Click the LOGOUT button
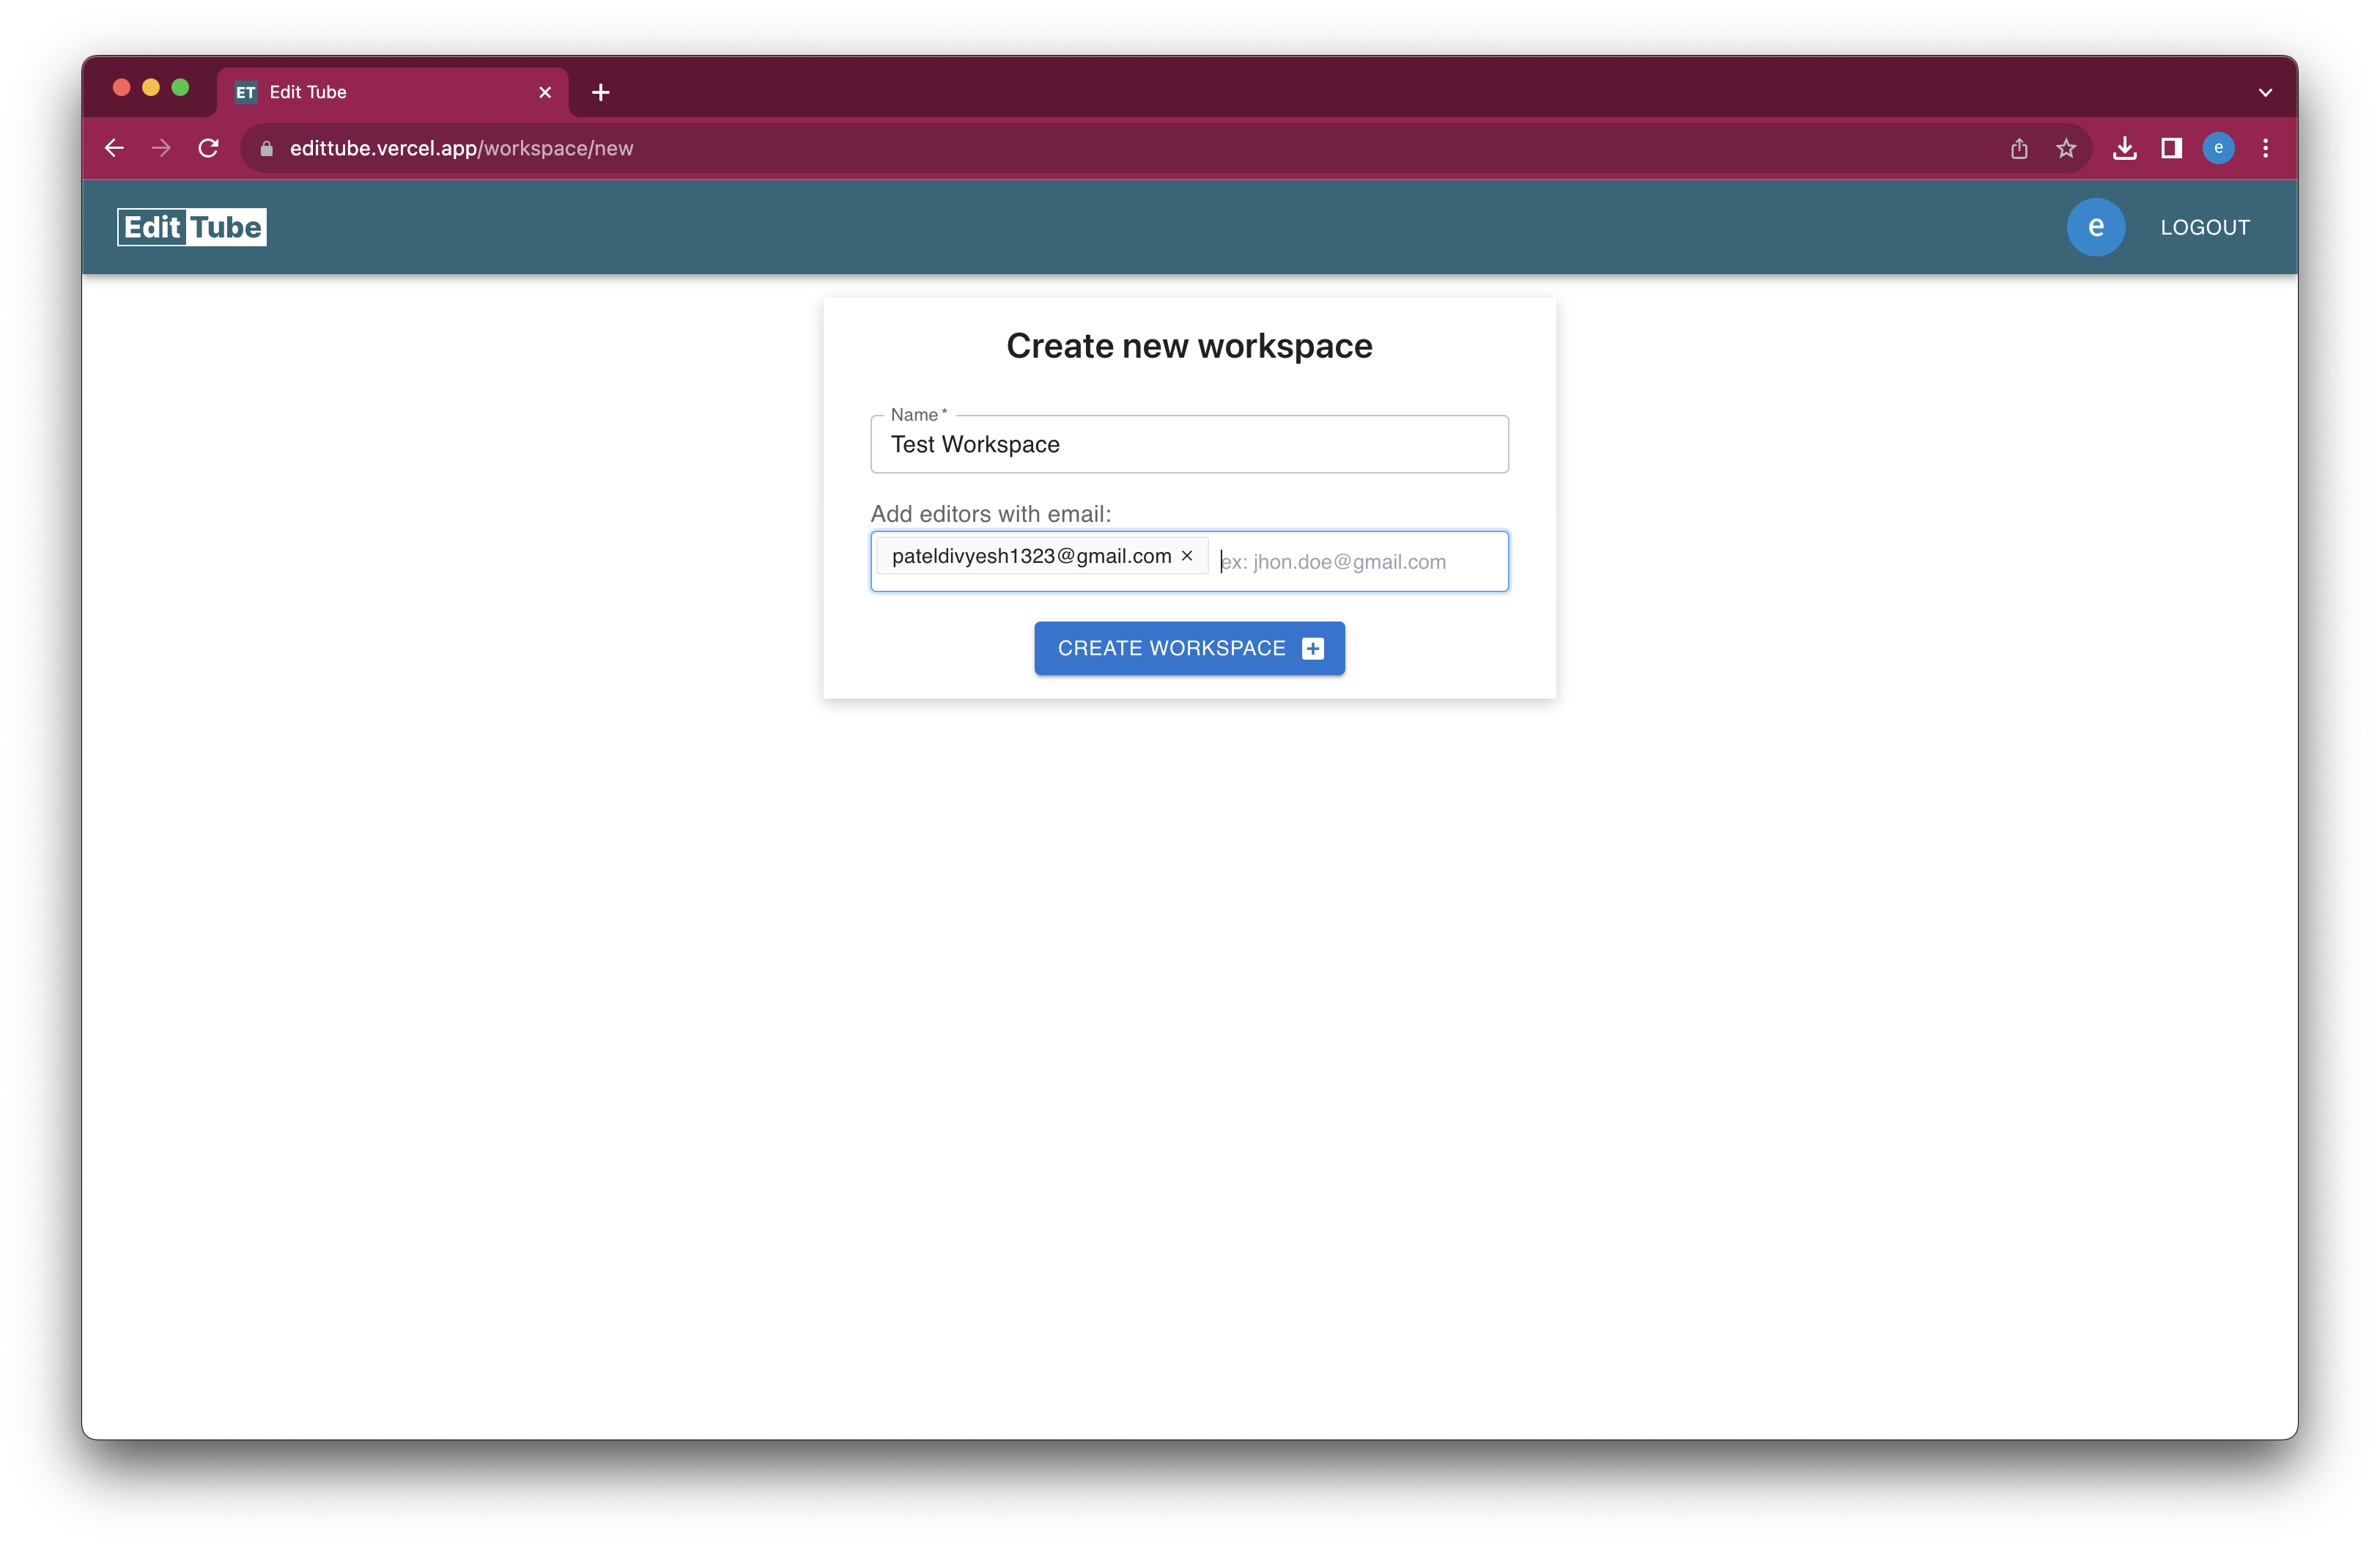The height and width of the screenshot is (1548, 2380). click(x=2204, y=227)
